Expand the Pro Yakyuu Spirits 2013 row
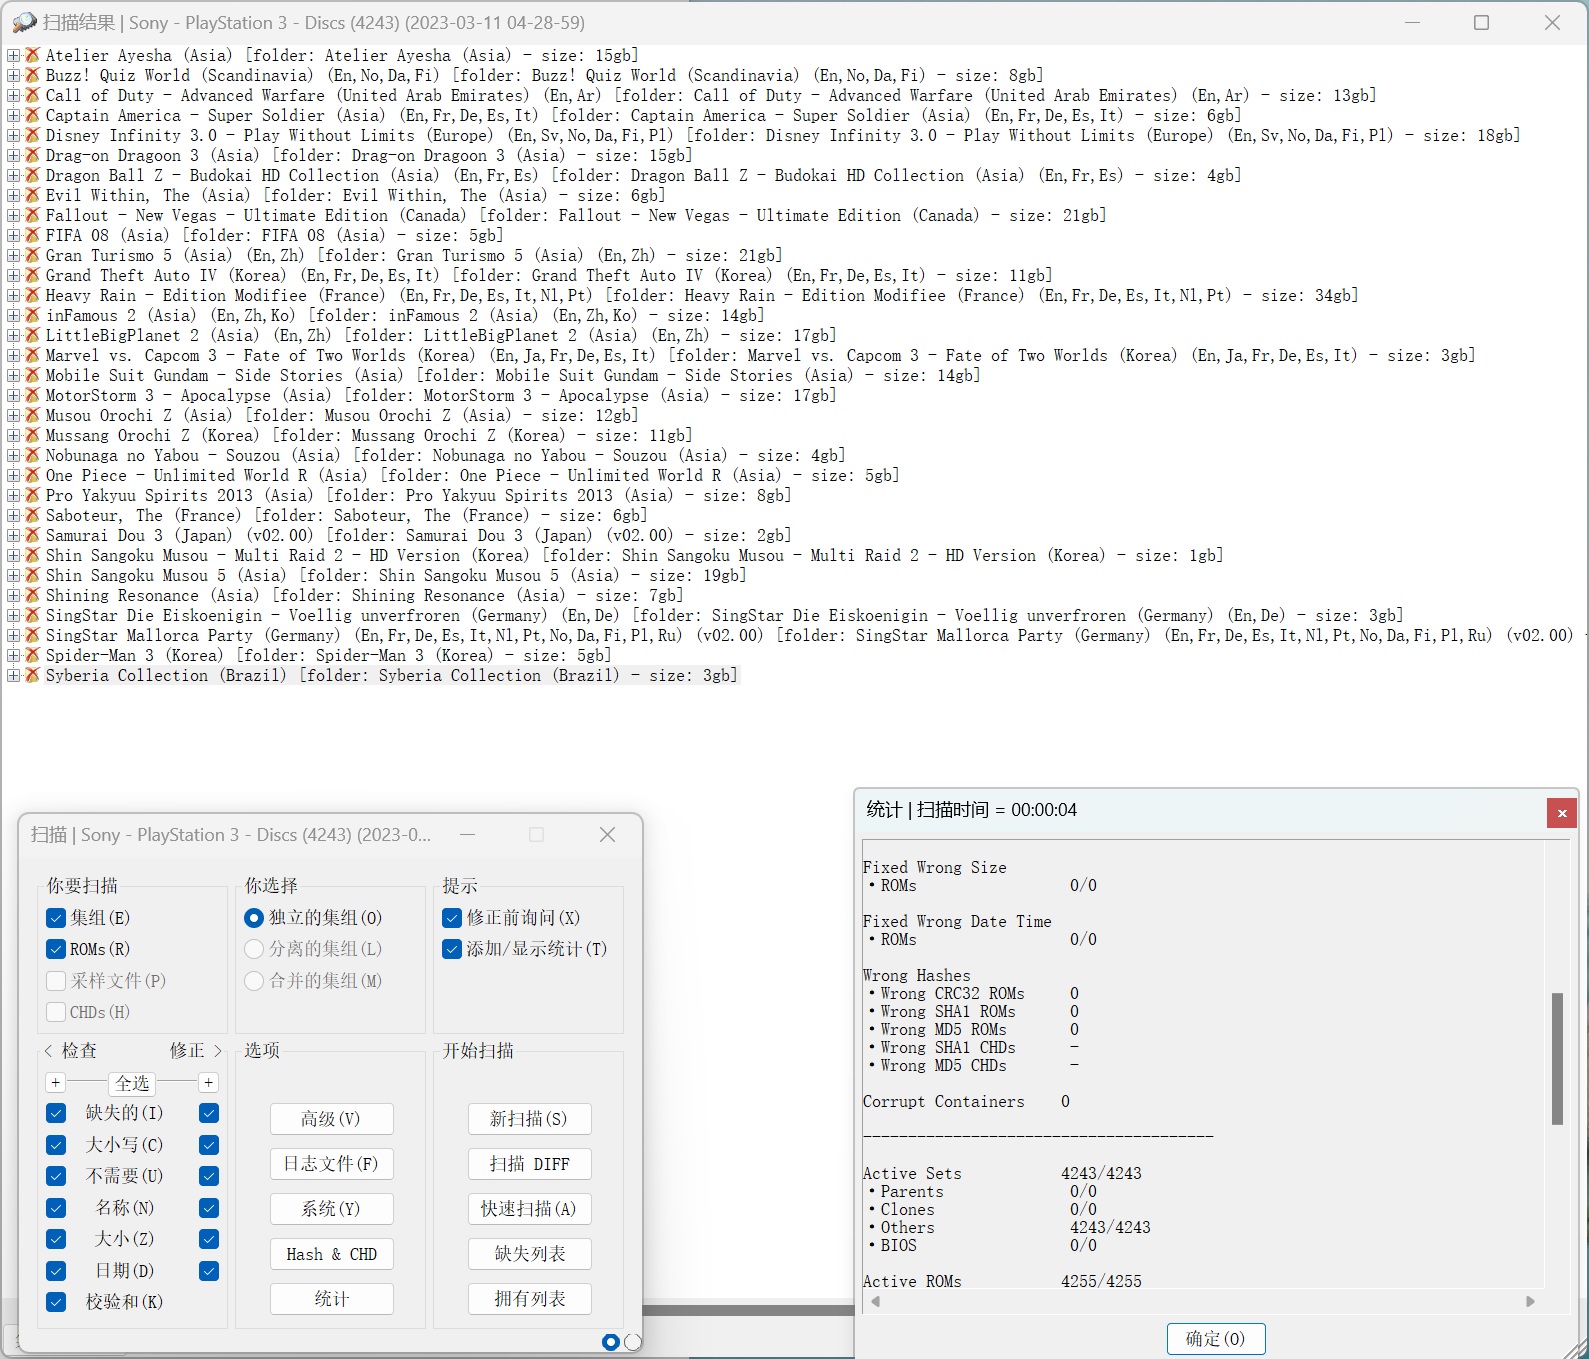1589x1359 pixels. (14, 496)
